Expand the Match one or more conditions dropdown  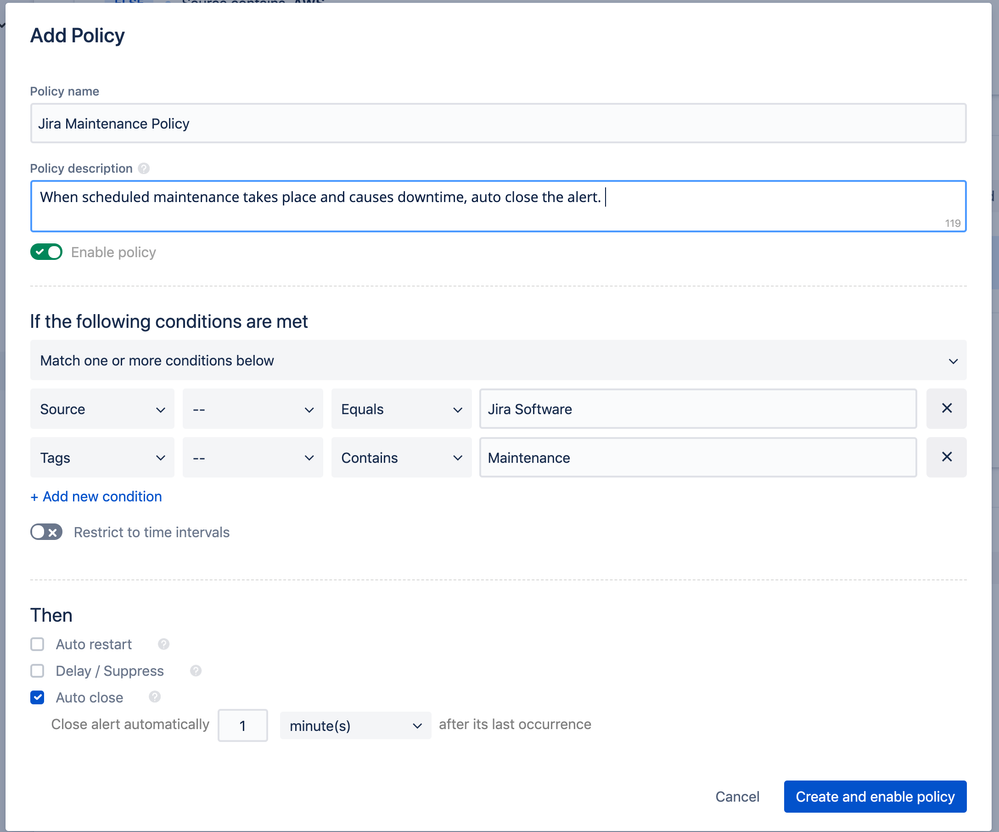coord(498,360)
